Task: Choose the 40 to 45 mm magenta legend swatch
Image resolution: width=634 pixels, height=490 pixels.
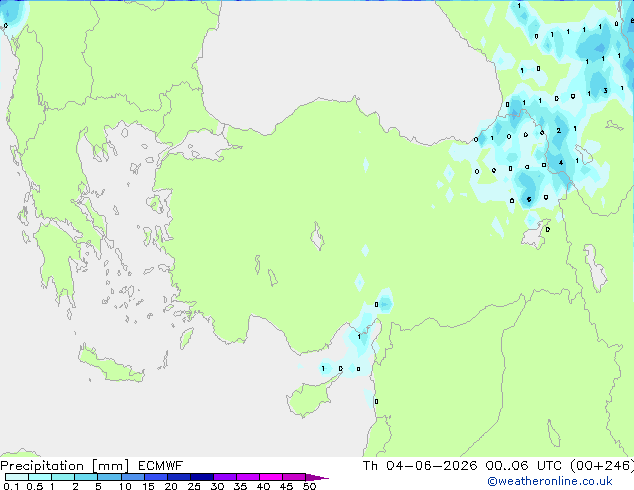Action: point(271,477)
